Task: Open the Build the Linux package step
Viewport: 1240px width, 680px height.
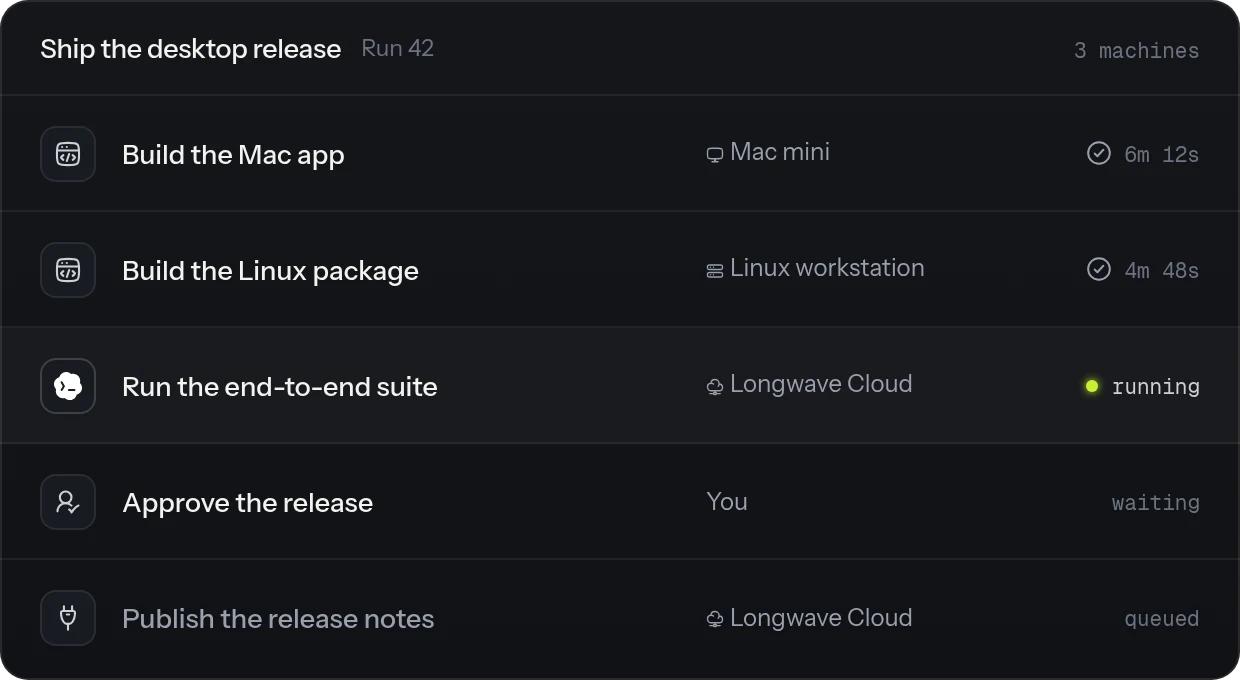Action: (x=620, y=270)
